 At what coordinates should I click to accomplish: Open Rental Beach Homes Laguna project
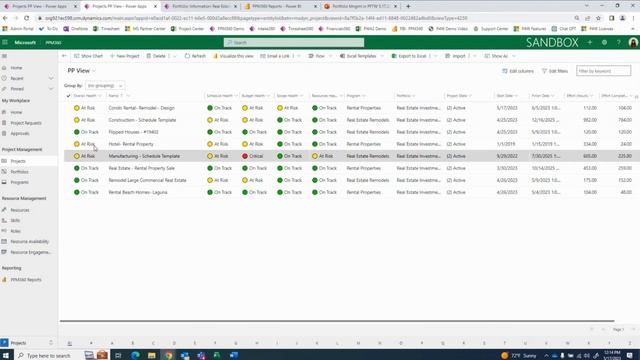coord(138,192)
